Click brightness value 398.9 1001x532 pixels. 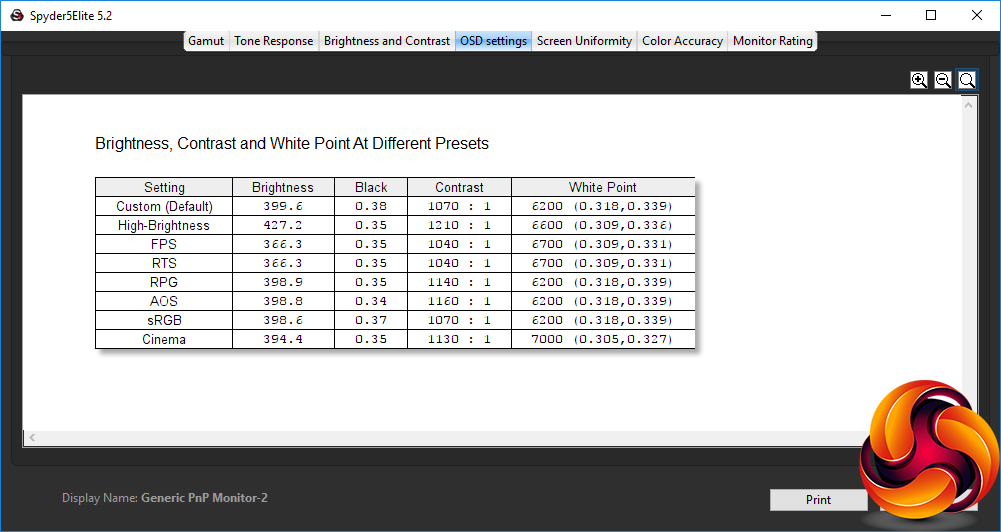tap(283, 282)
